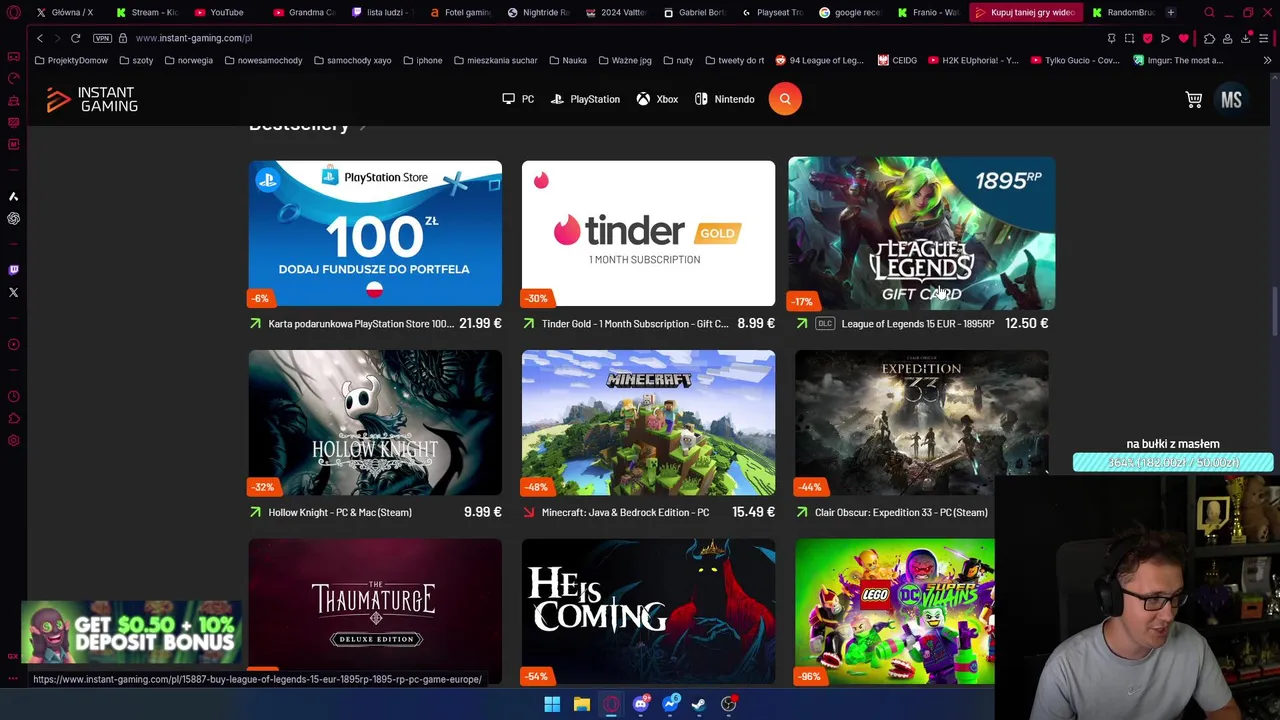This screenshot has width=1280, height=720.
Task: Open ChatGPT in the Opera sidebar
Action: [13, 218]
